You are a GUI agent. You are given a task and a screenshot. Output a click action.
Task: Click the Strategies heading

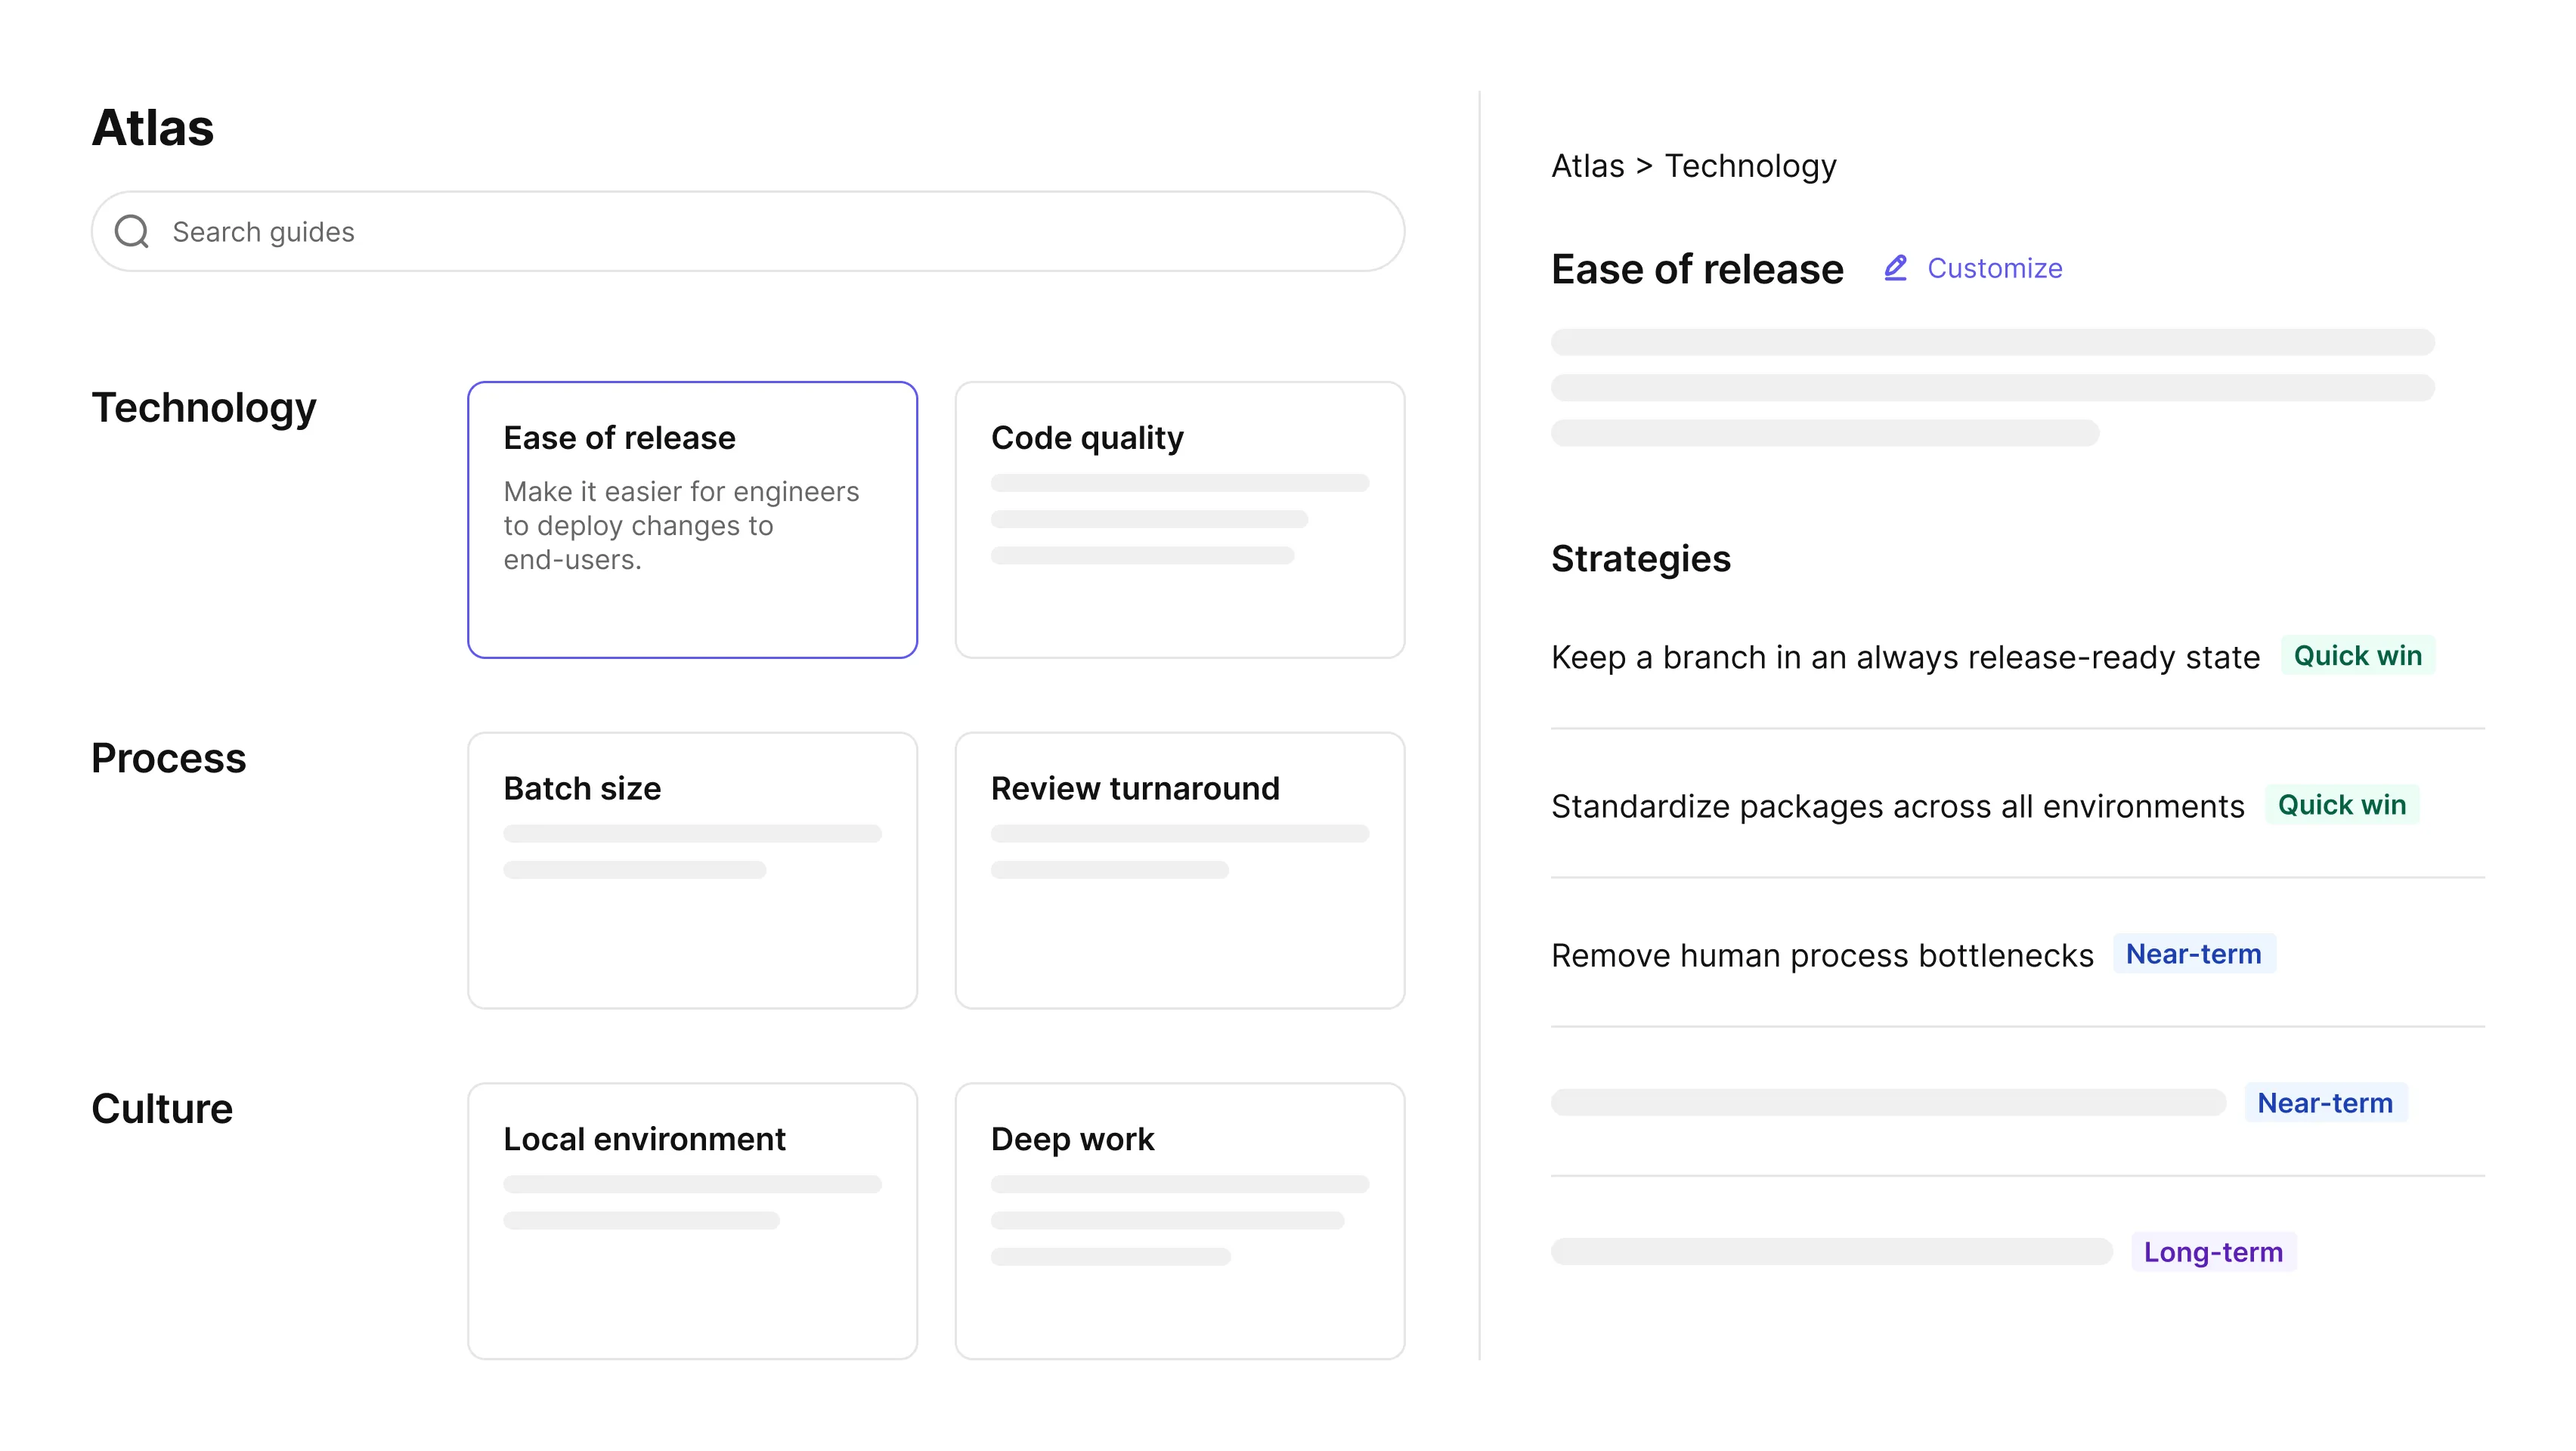pos(1640,559)
